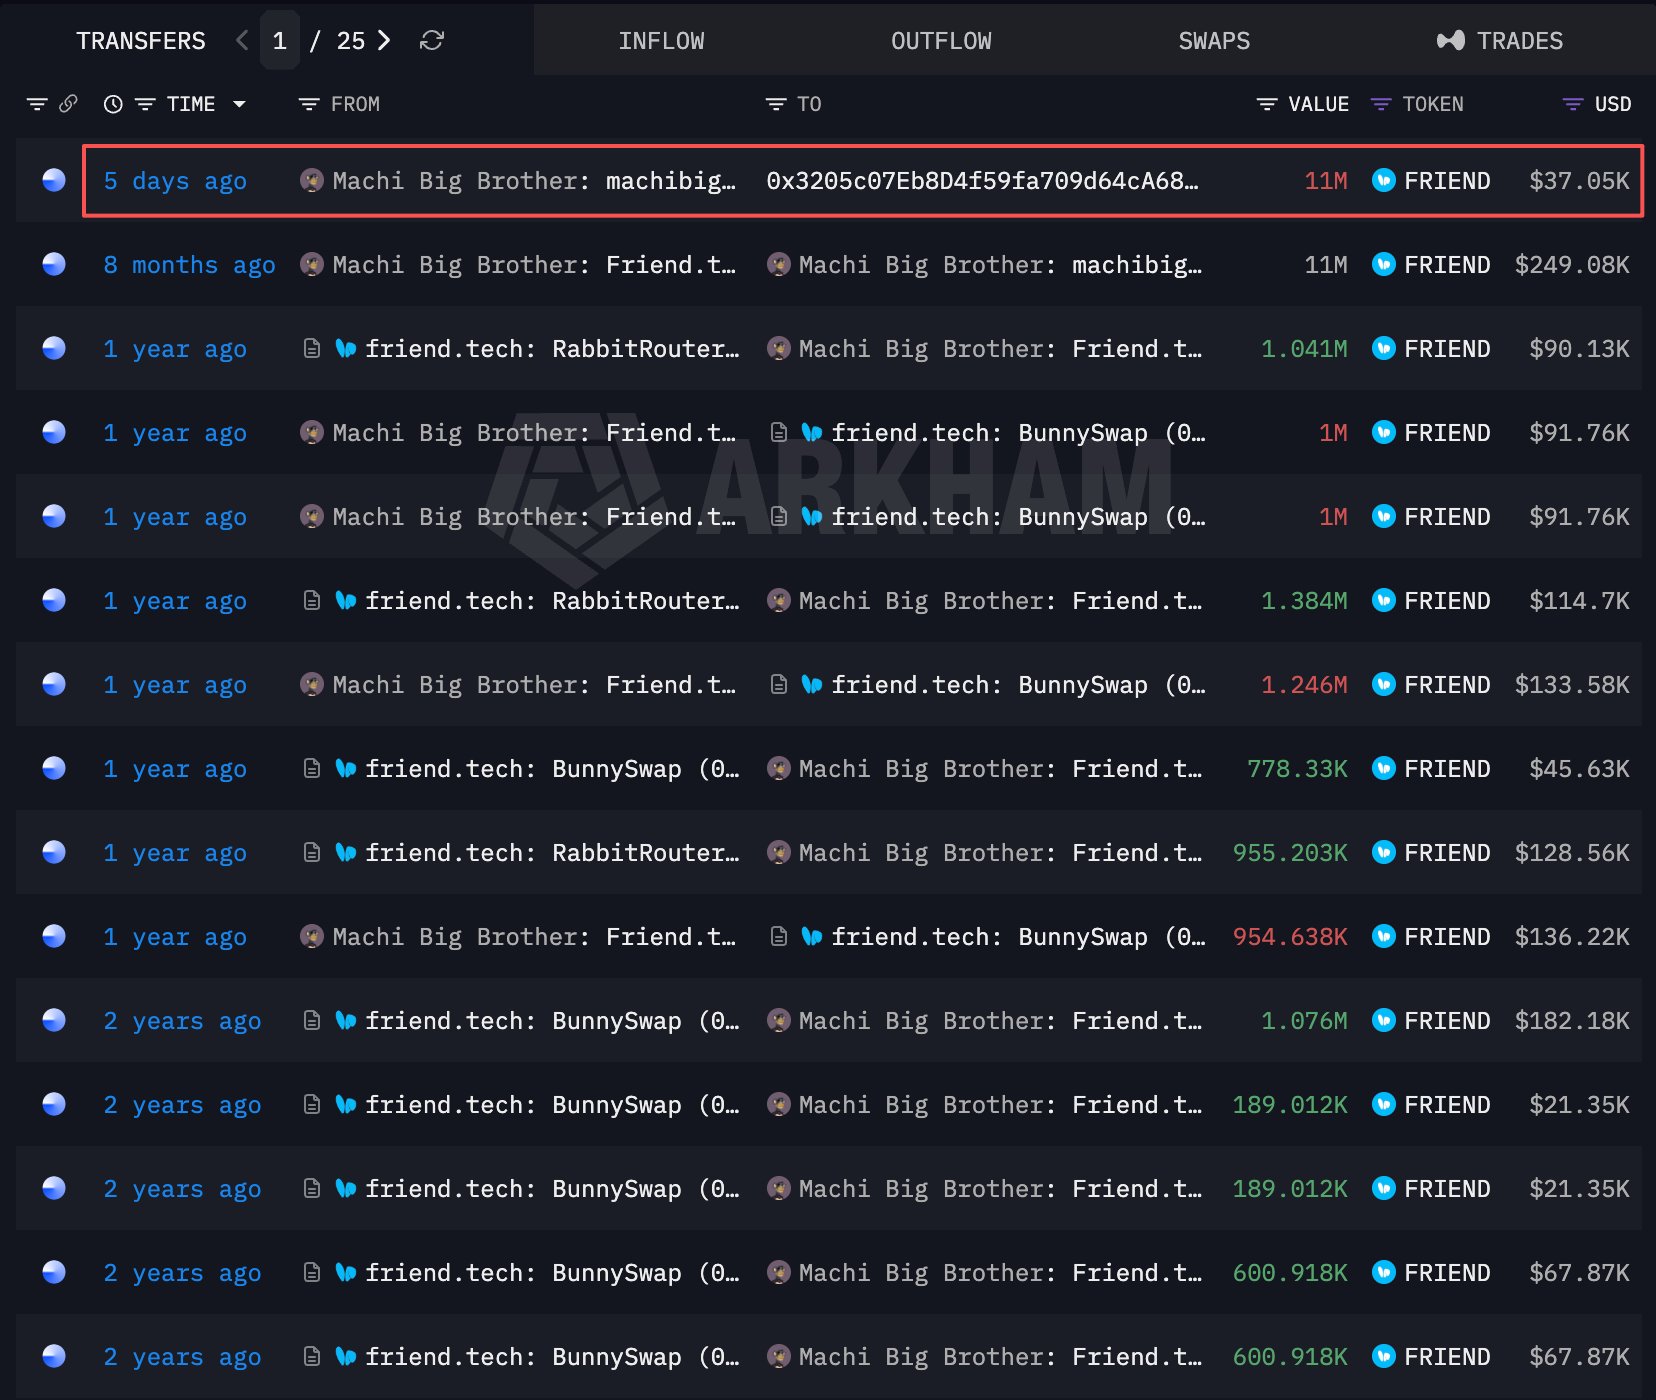Click Machi Big Brother avatar in $37.05K row
This screenshot has height=1400, width=1656.
pos(312,180)
